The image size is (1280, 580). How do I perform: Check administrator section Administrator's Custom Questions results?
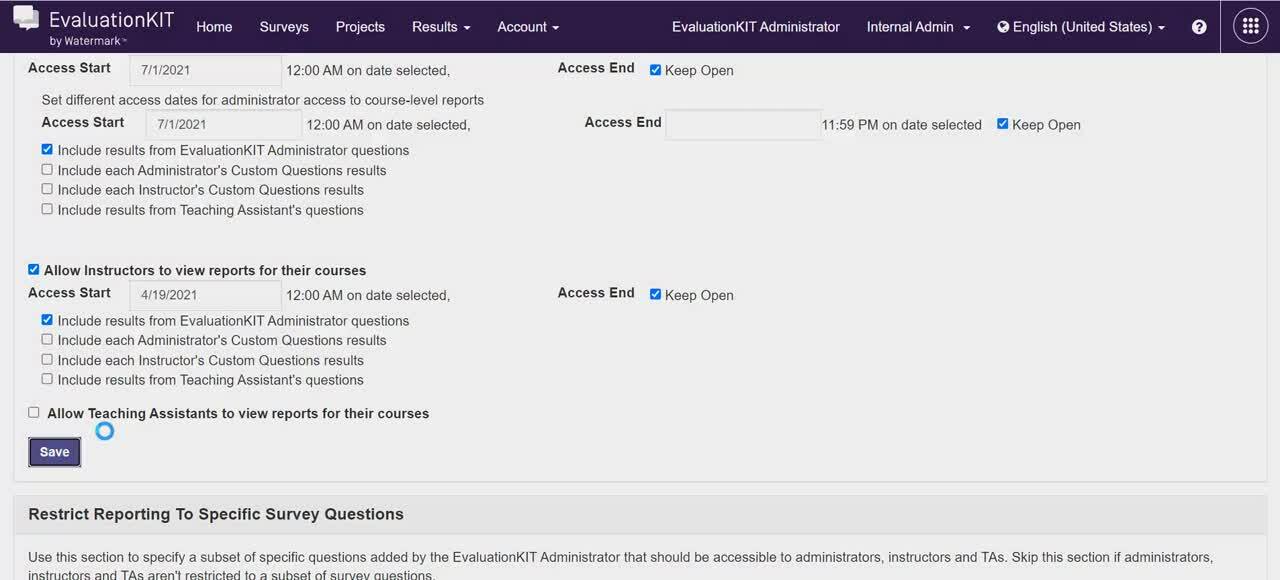point(47,170)
